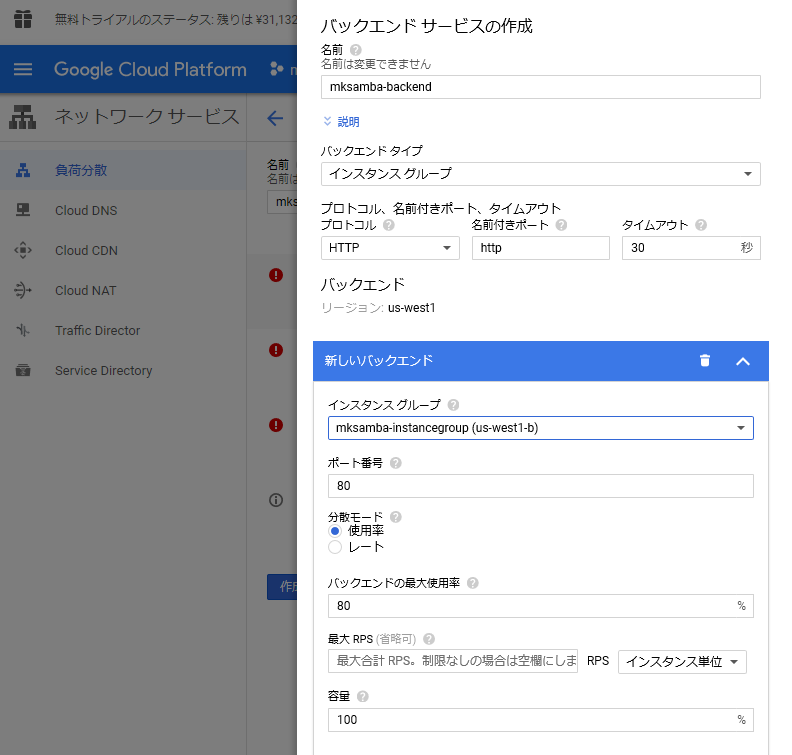Click the mksamba-backend name field
Screen dimensions: 792x755
pos(540,87)
